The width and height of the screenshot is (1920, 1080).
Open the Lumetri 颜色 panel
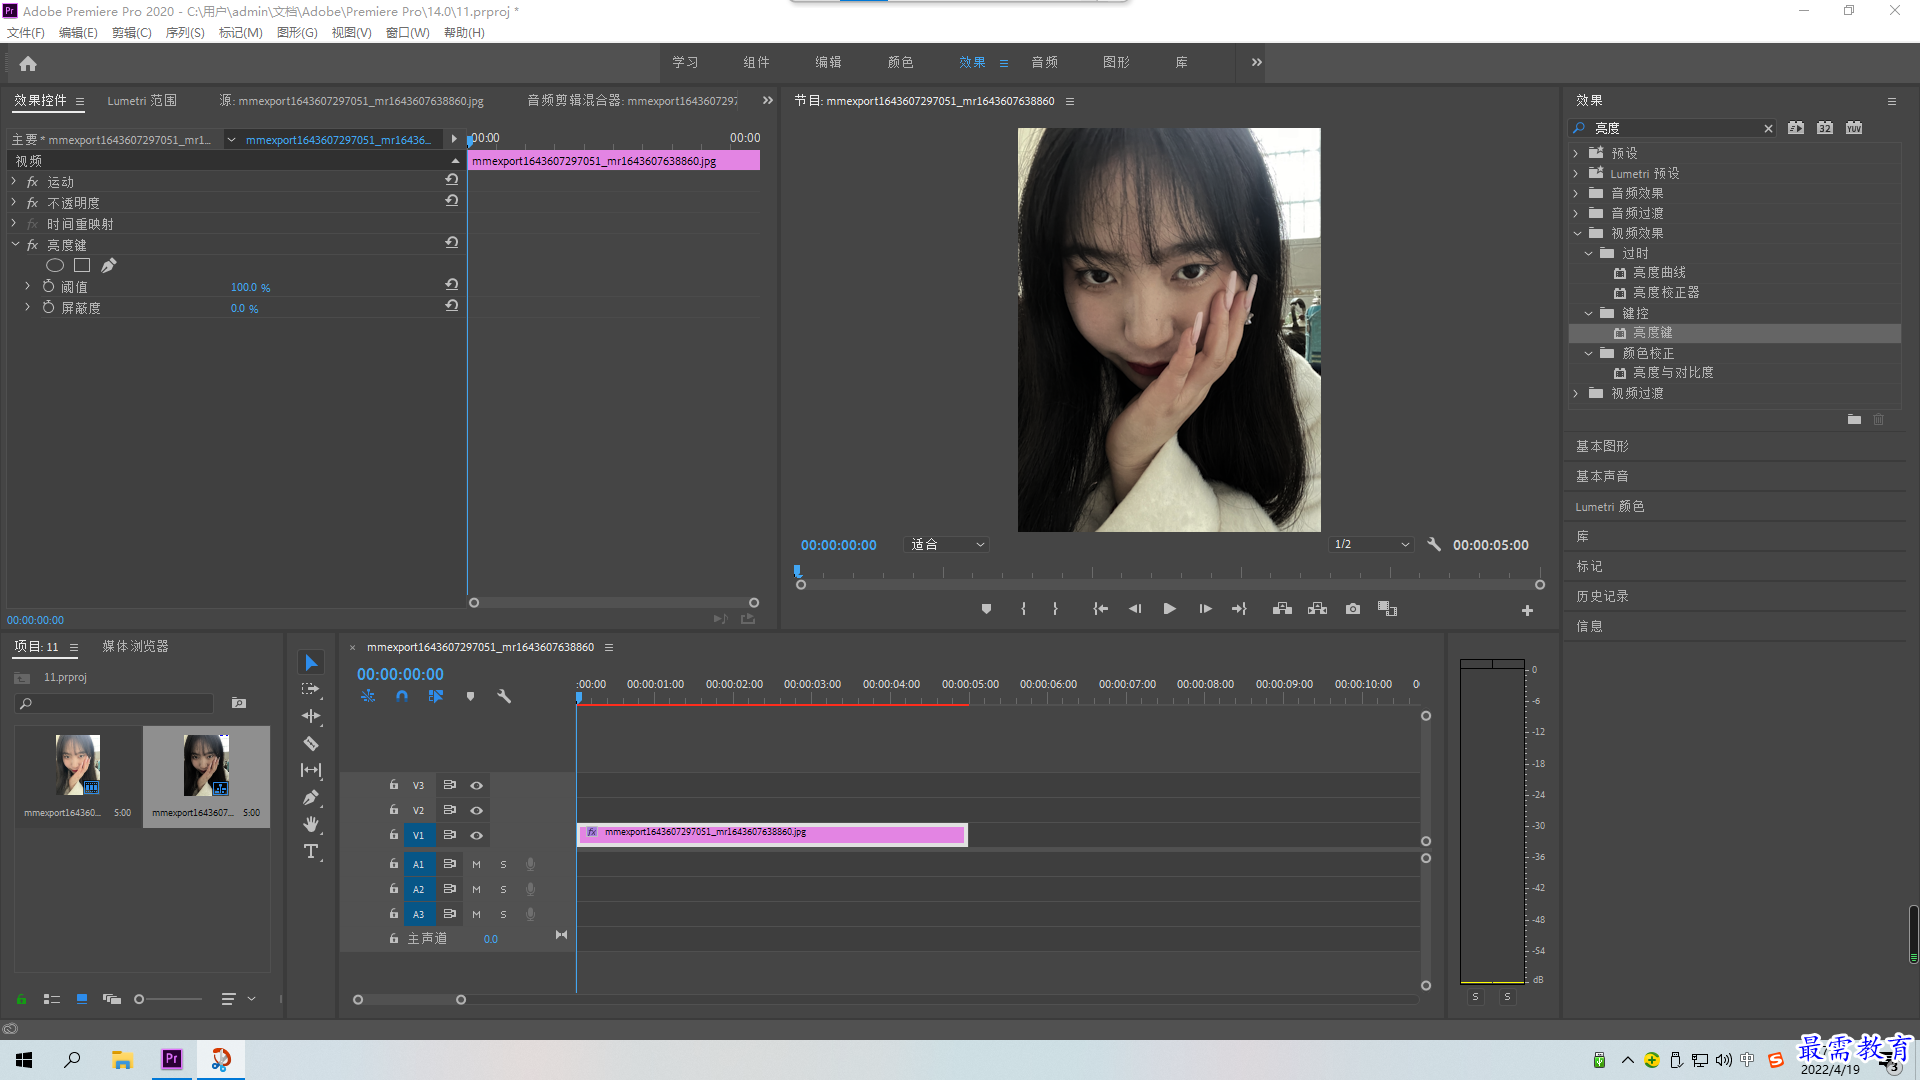(x=1610, y=506)
